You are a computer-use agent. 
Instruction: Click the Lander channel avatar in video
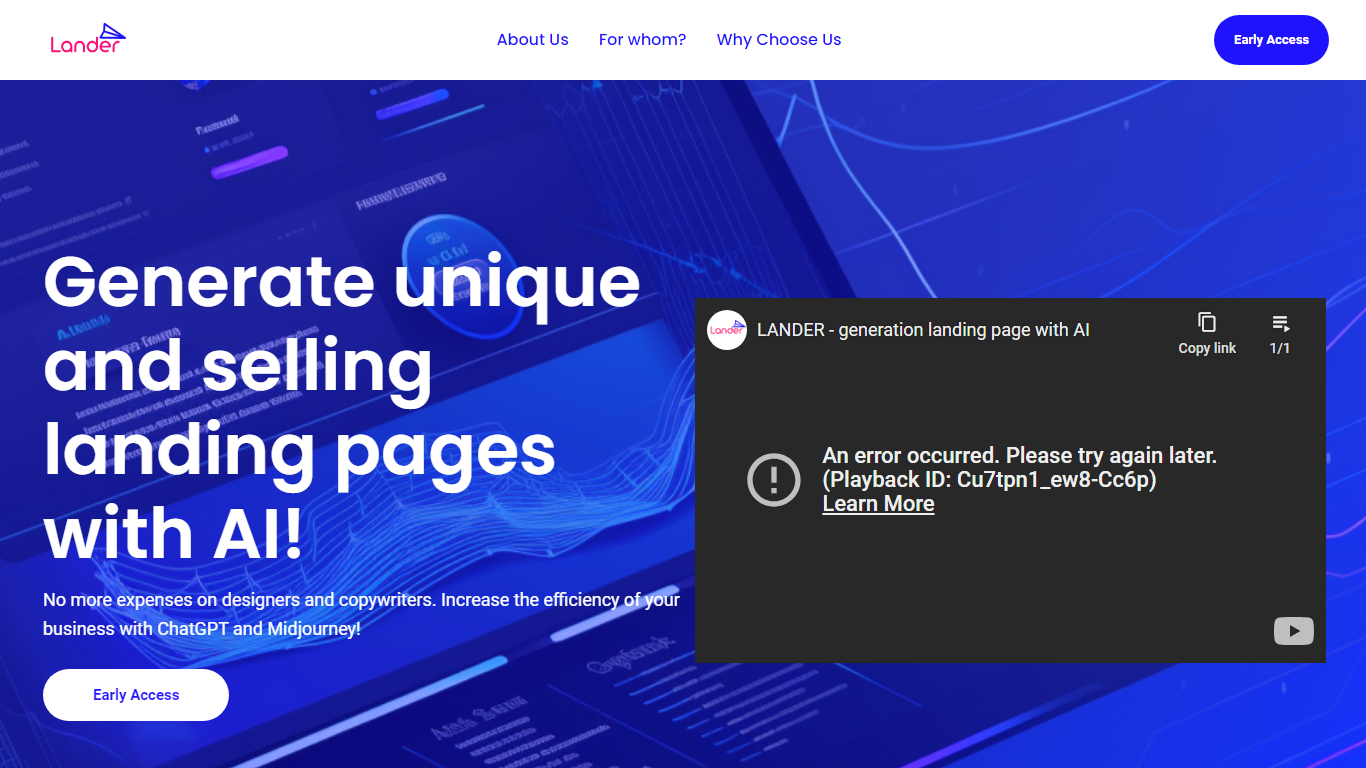click(x=727, y=330)
